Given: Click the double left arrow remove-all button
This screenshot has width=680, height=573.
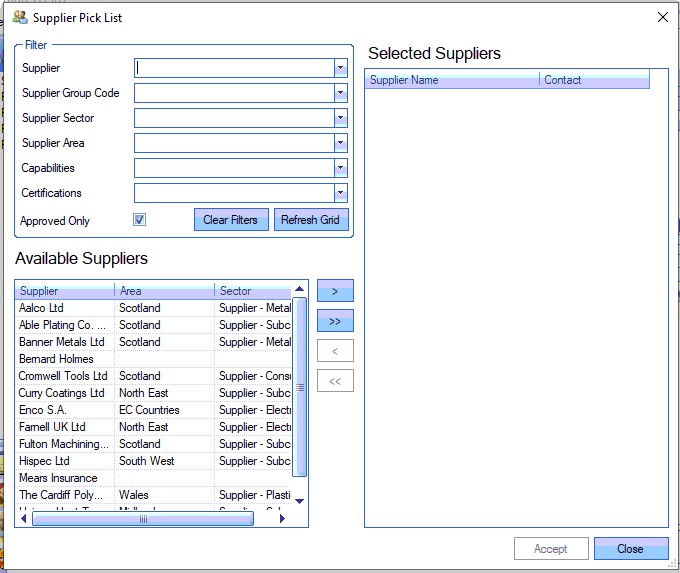Looking at the screenshot, I should pyautogui.click(x=335, y=381).
